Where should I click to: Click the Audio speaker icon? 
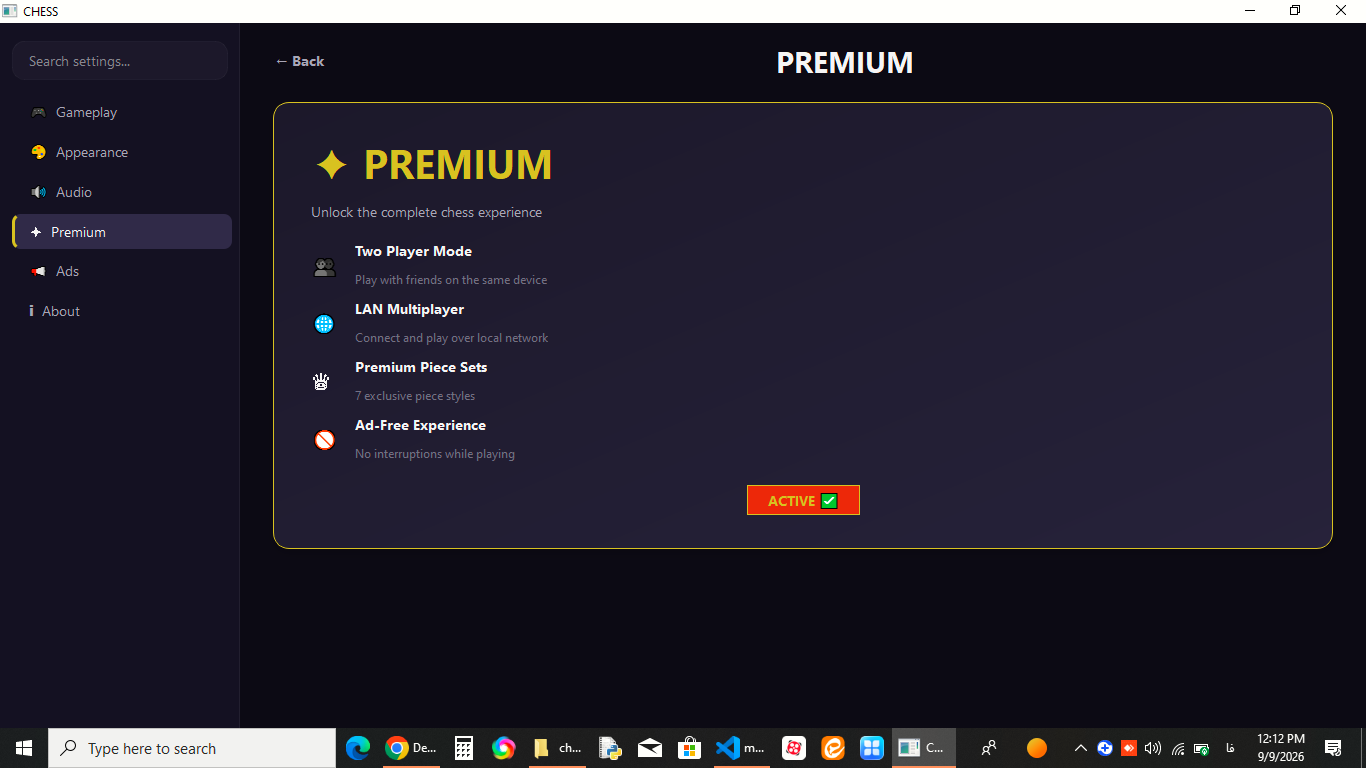(x=38, y=192)
